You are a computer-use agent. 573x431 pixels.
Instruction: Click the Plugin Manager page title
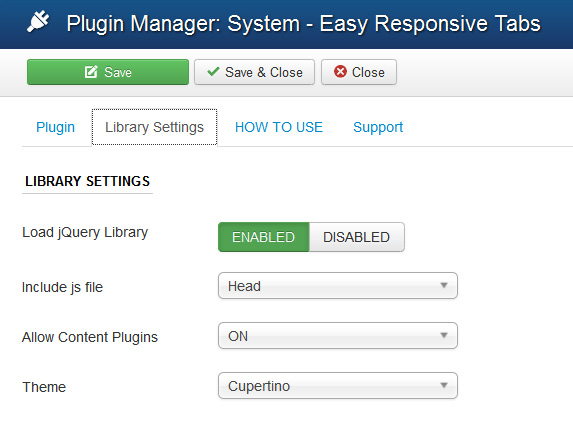point(303,24)
